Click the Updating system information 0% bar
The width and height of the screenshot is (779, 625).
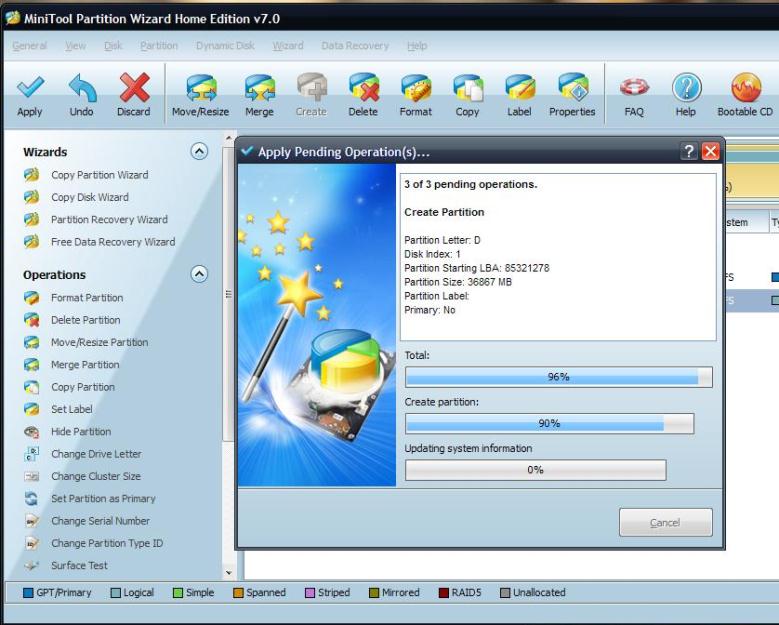click(x=536, y=470)
